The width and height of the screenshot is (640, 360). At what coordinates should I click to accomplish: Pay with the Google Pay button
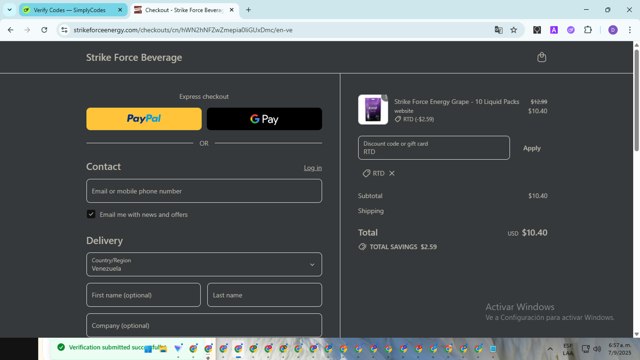click(264, 119)
